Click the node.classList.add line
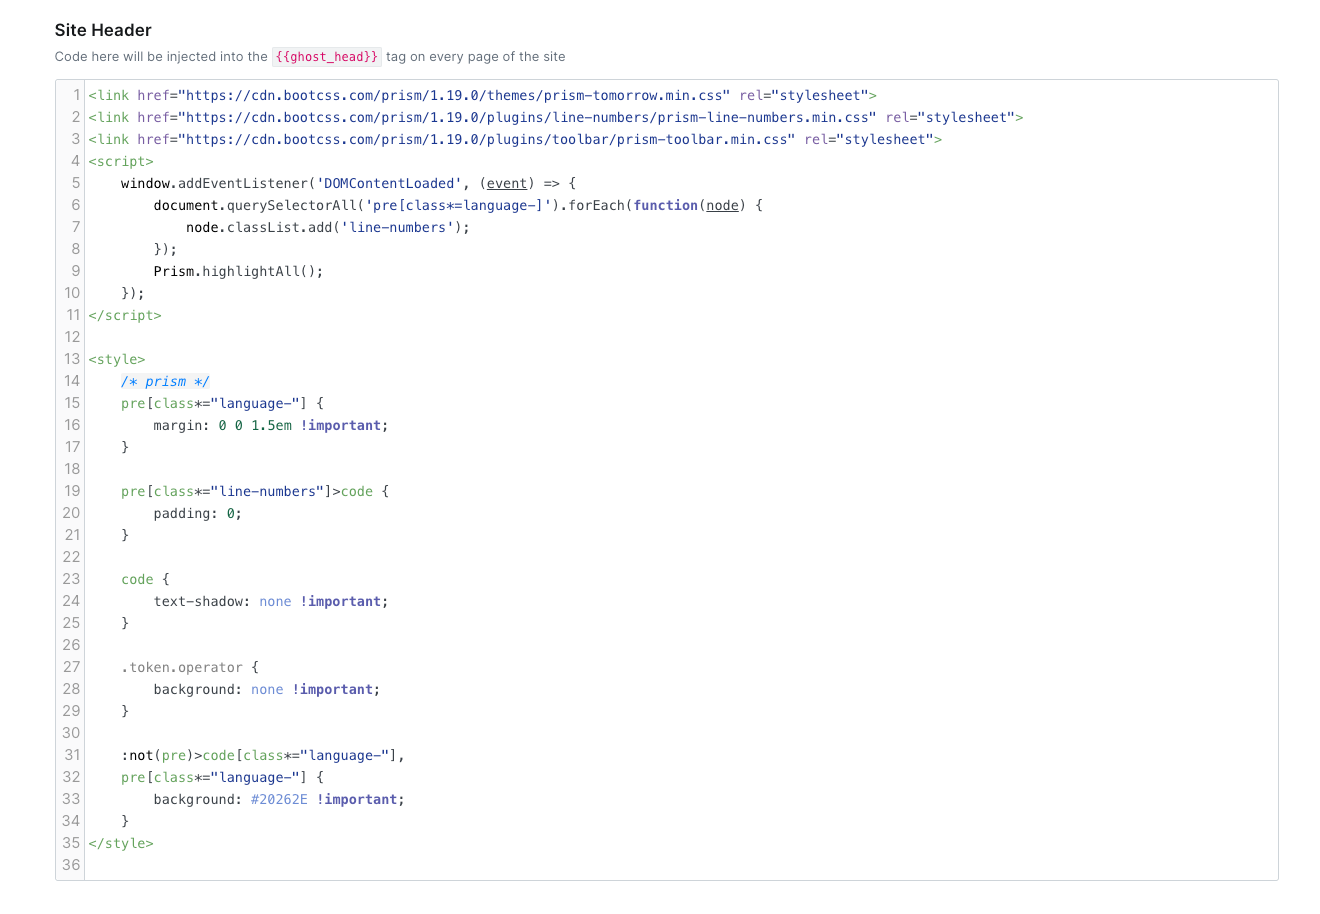 328,228
